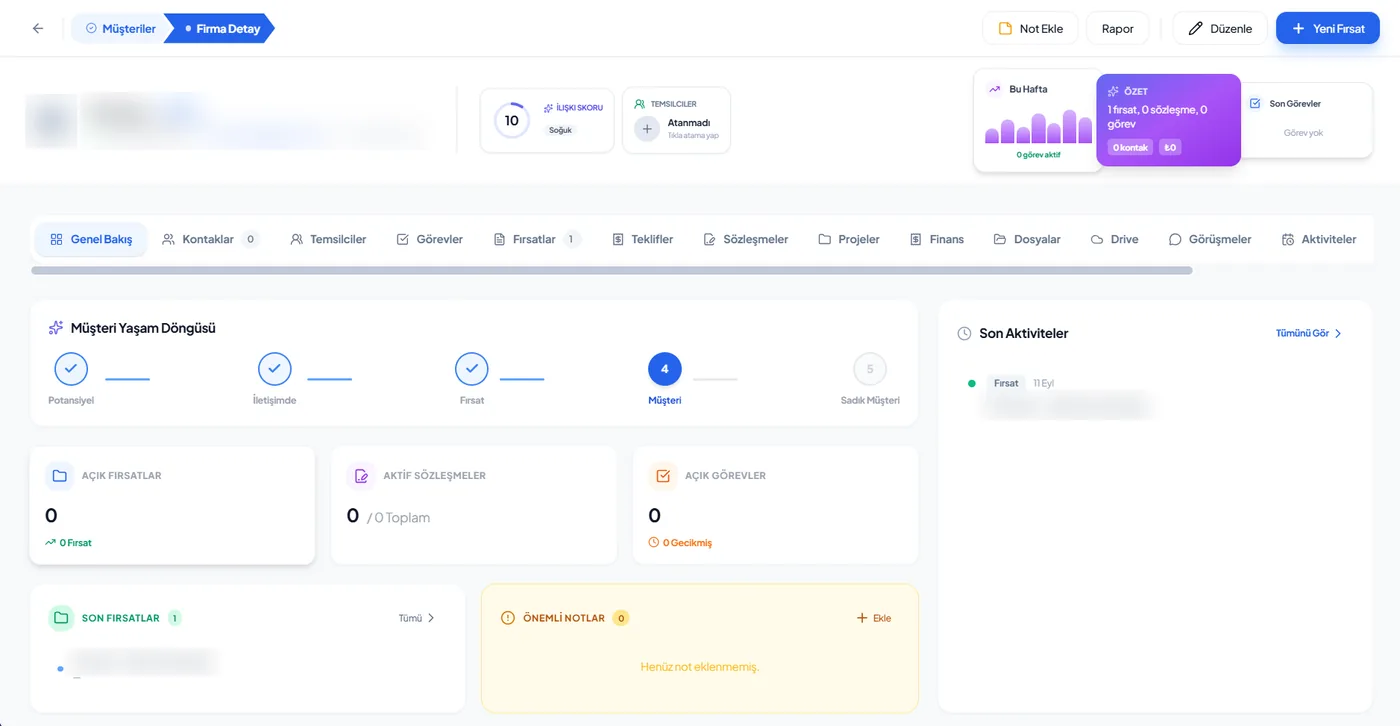The height and width of the screenshot is (726, 1400).
Task: Select the Potansiyel lifecycle checkmark step
Action: 71,369
